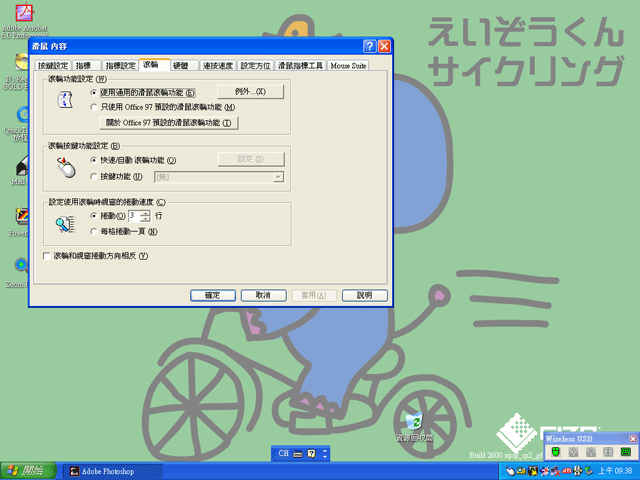640x480 pixels.
Task: Click the mouse icon in system tray
Action: click(510, 471)
